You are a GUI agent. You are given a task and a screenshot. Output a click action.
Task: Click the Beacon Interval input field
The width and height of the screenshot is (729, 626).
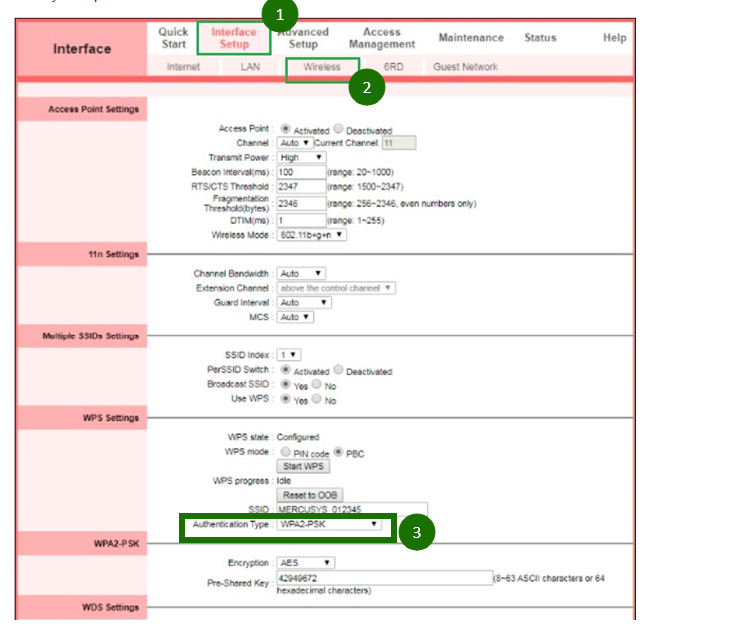click(301, 172)
